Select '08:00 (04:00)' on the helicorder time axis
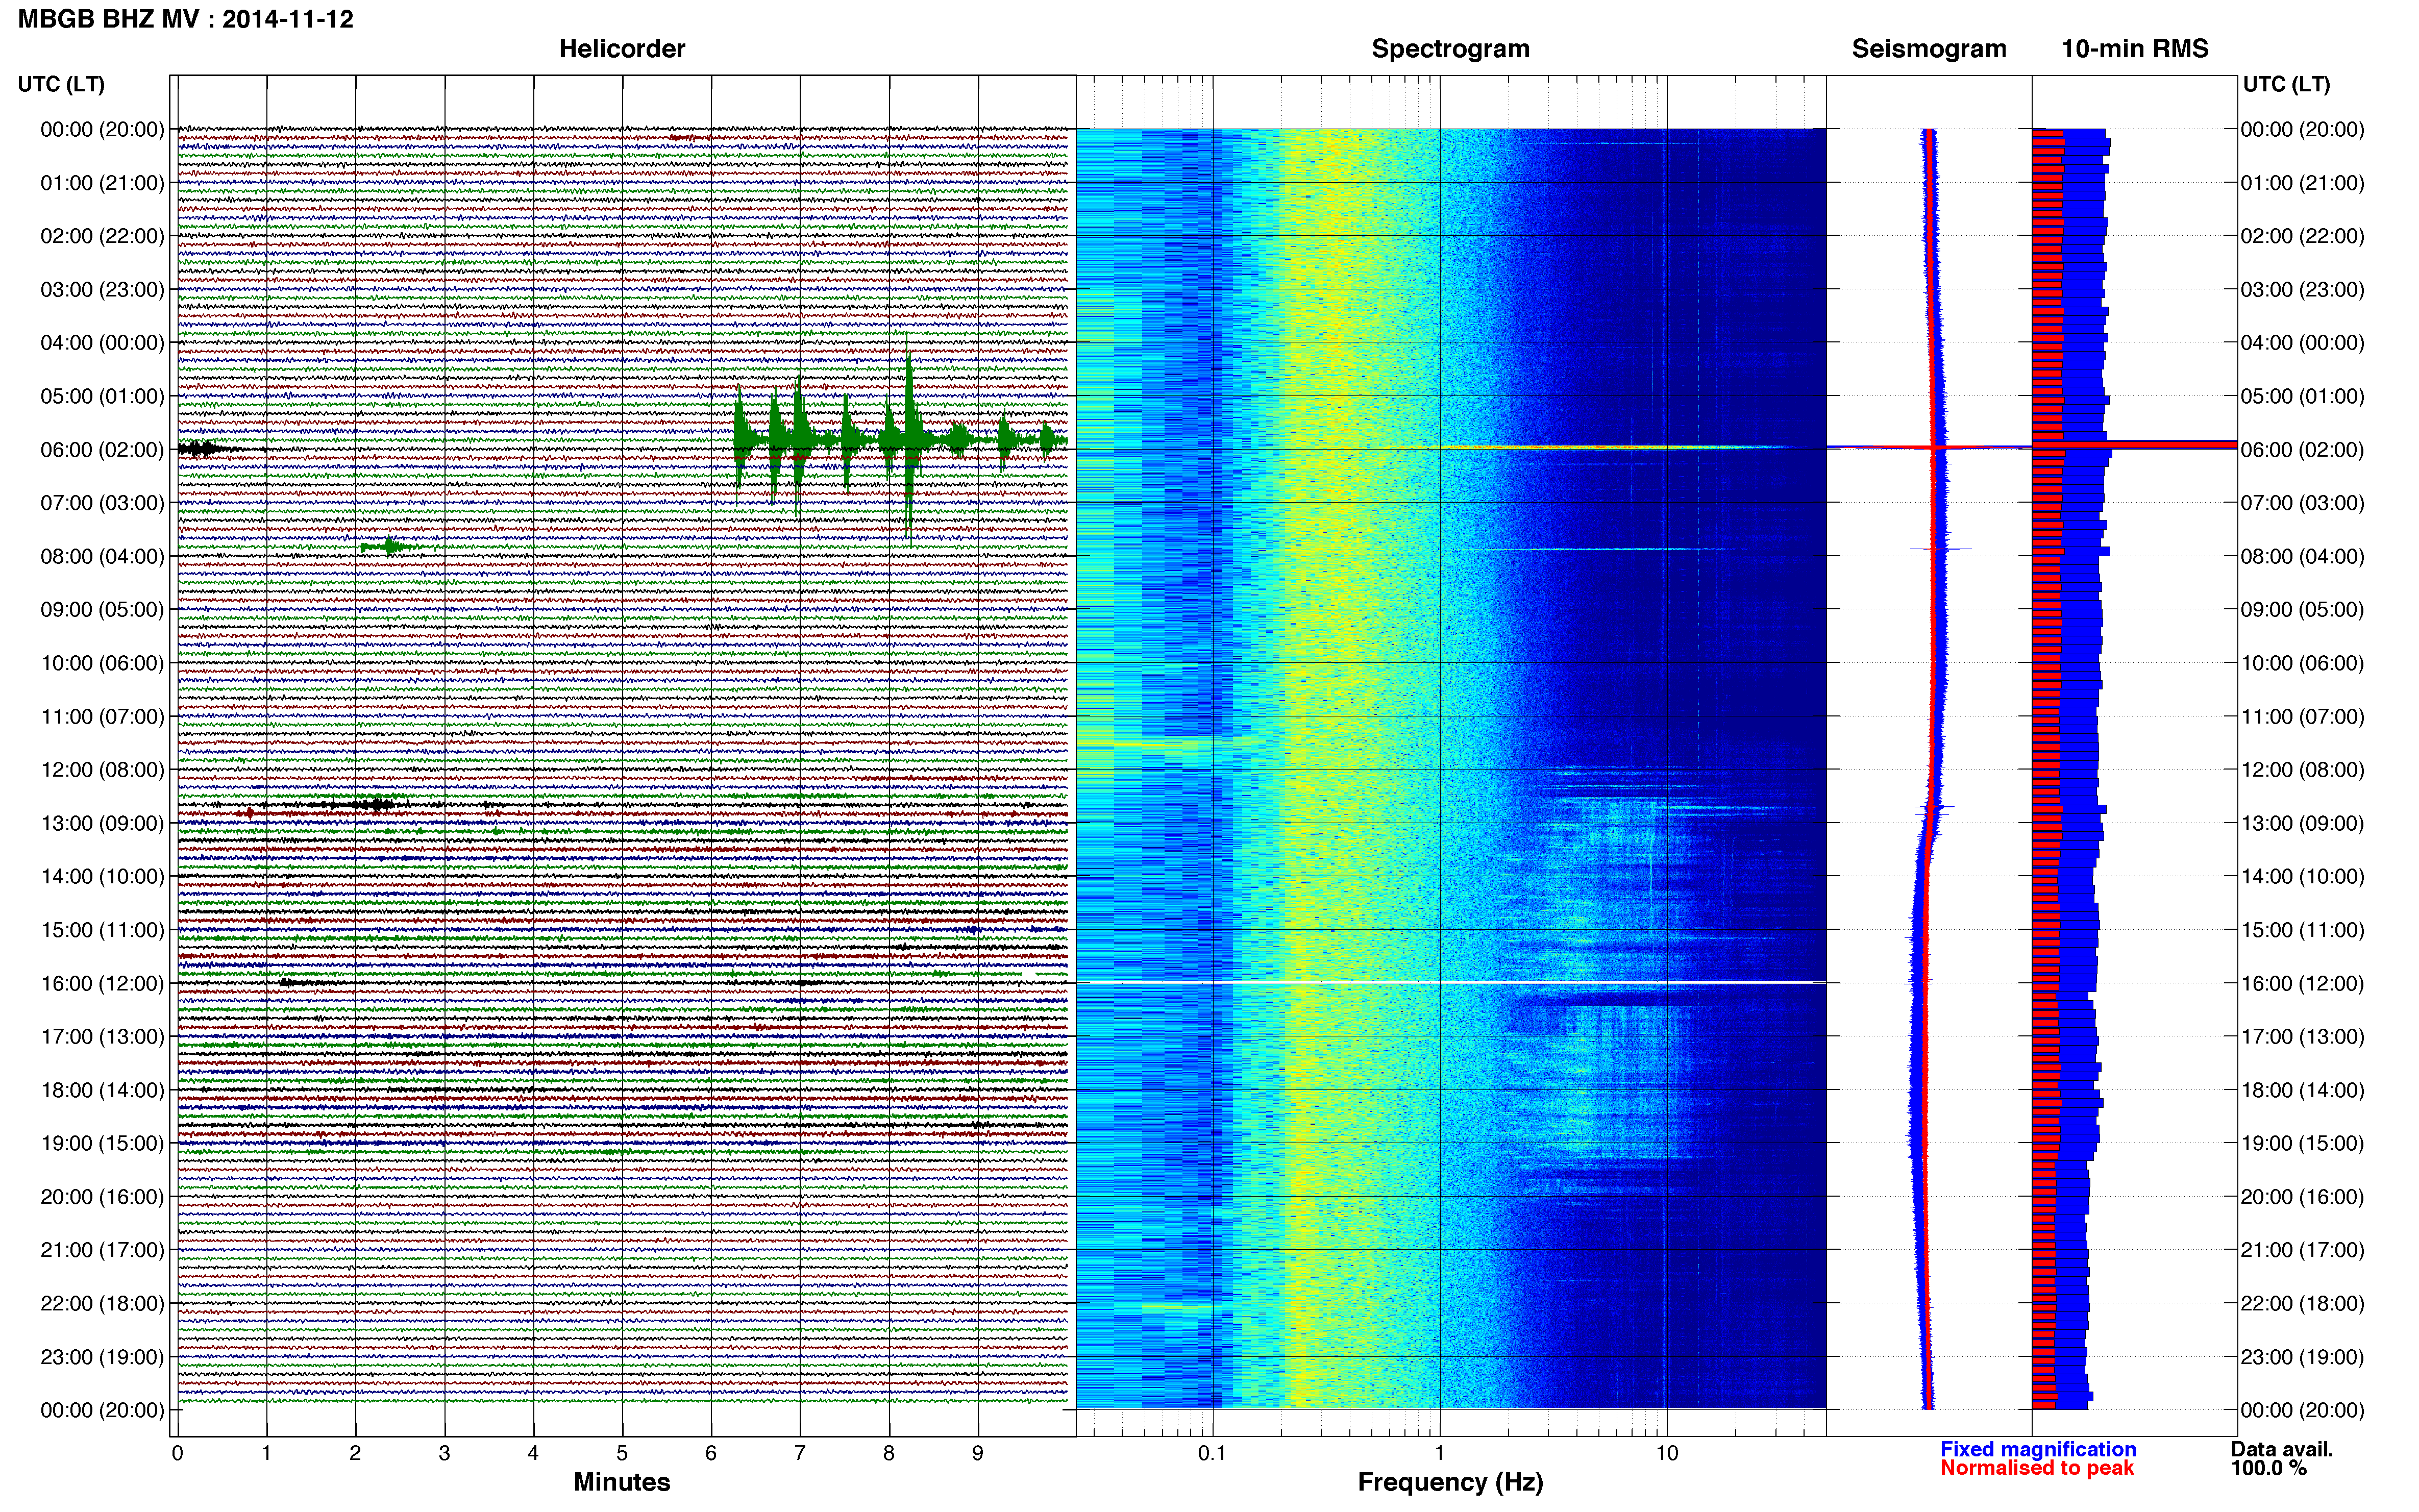The image size is (2419, 1512). coord(102,556)
